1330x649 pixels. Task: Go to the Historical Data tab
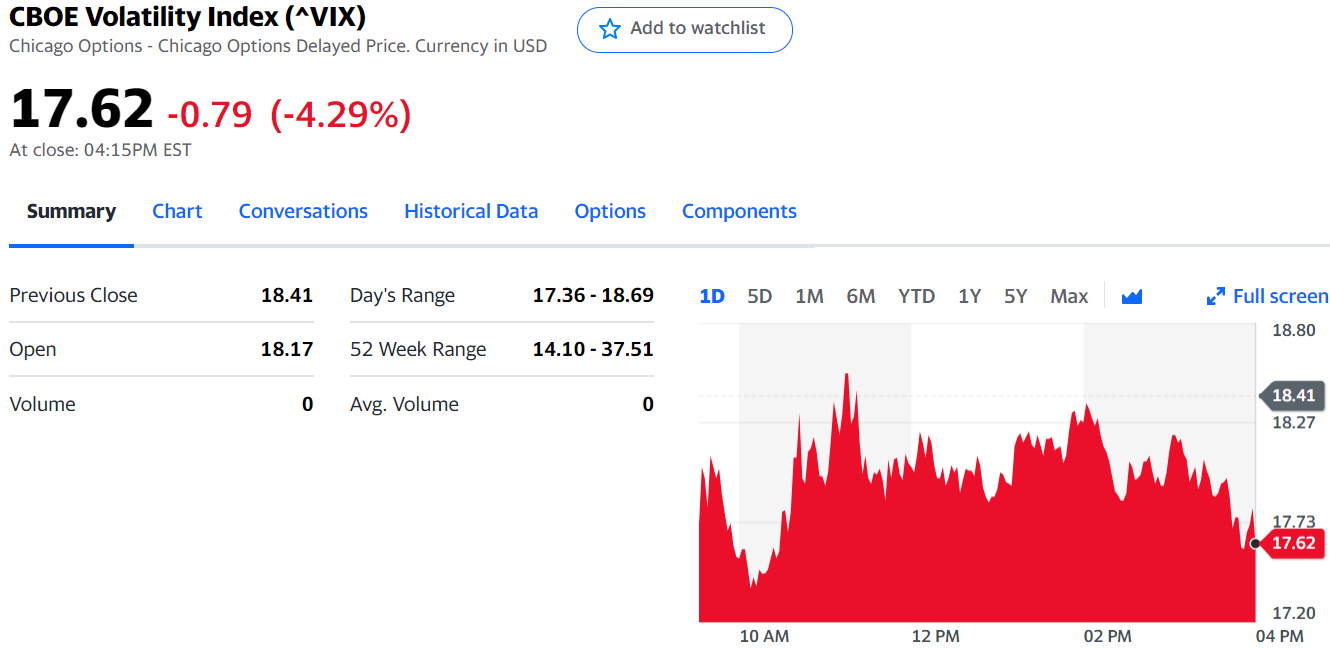coord(471,211)
